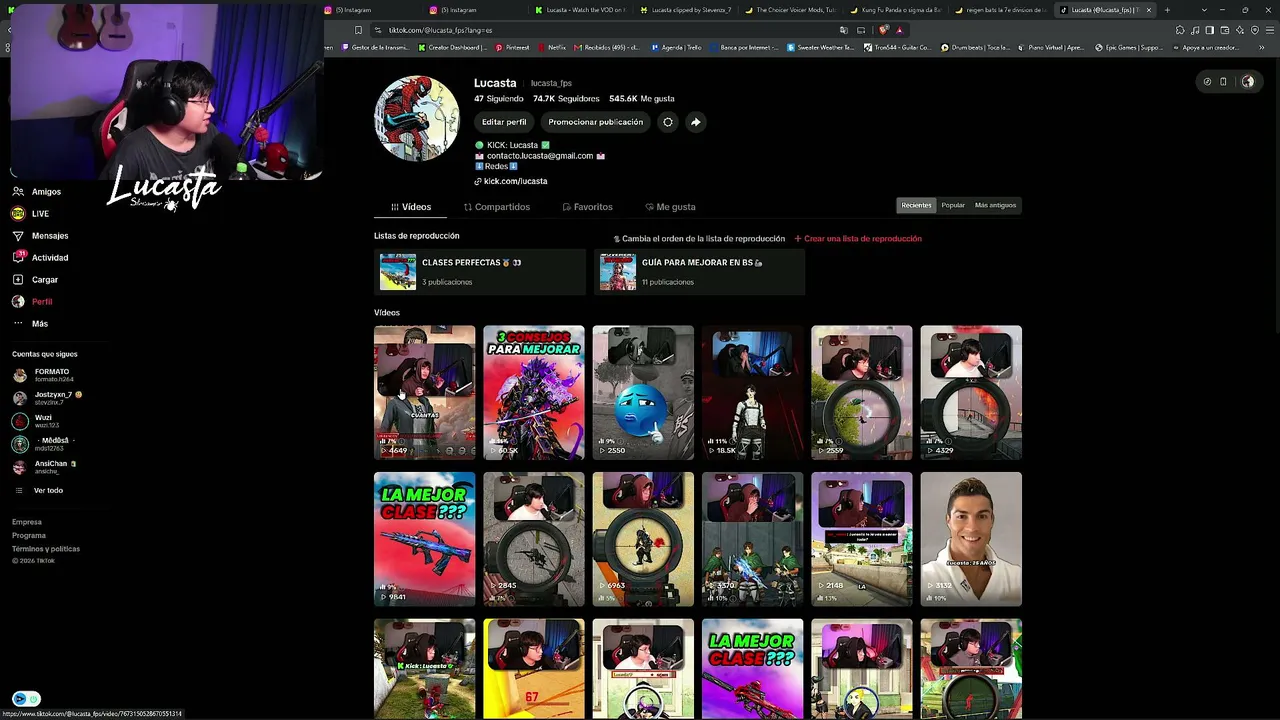The width and height of the screenshot is (1280, 720).
Task: Expand the Más menu
Action: coord(30,324)
